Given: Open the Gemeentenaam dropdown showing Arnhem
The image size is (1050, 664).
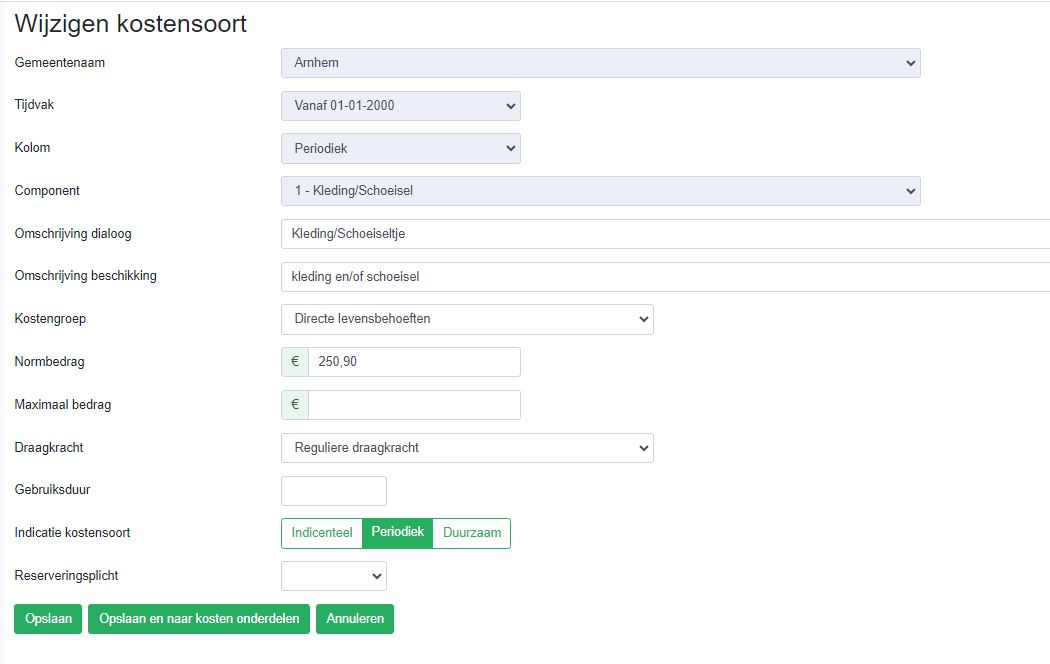Looking at the screenshot, I should click(601, 63).
